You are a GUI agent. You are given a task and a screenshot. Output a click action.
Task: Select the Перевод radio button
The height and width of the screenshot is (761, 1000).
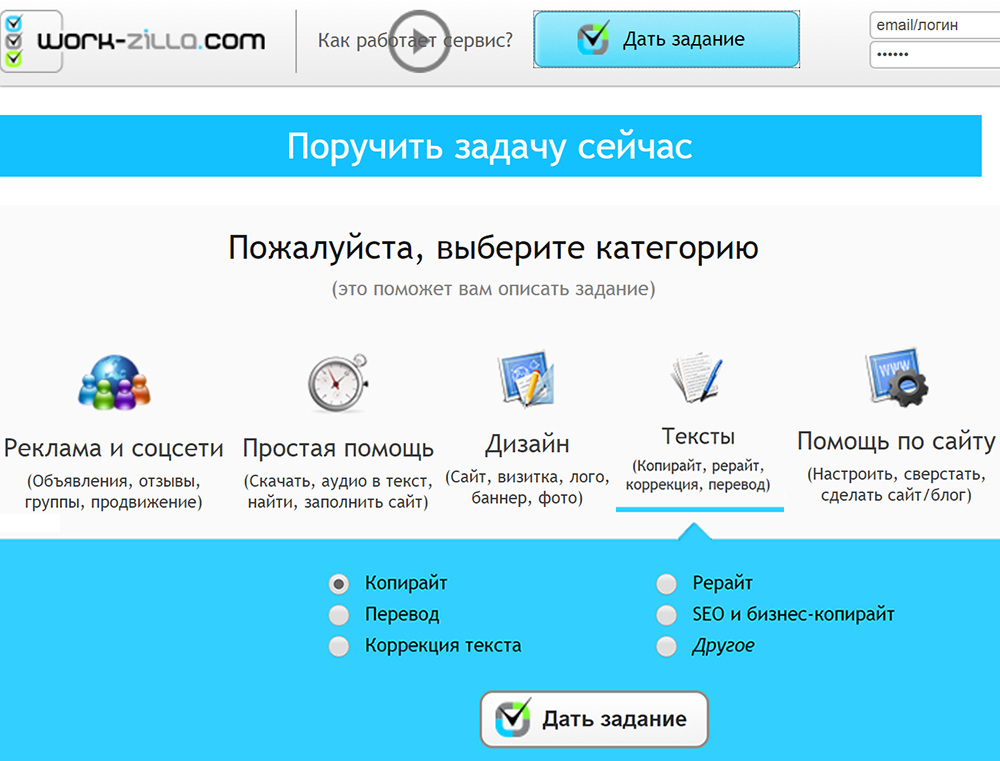tap(339, 615)
